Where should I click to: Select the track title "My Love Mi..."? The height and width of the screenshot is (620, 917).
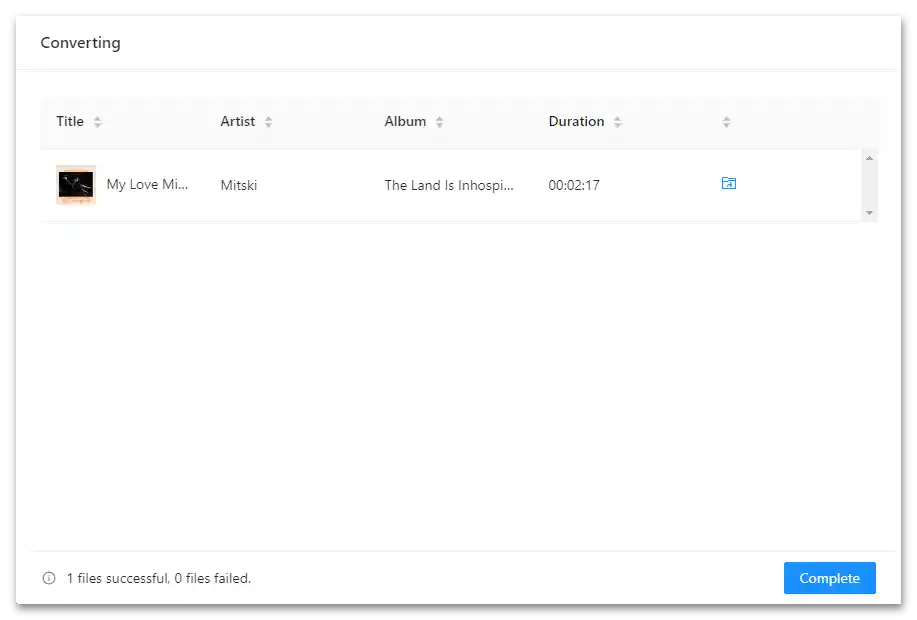pos(147,185)
